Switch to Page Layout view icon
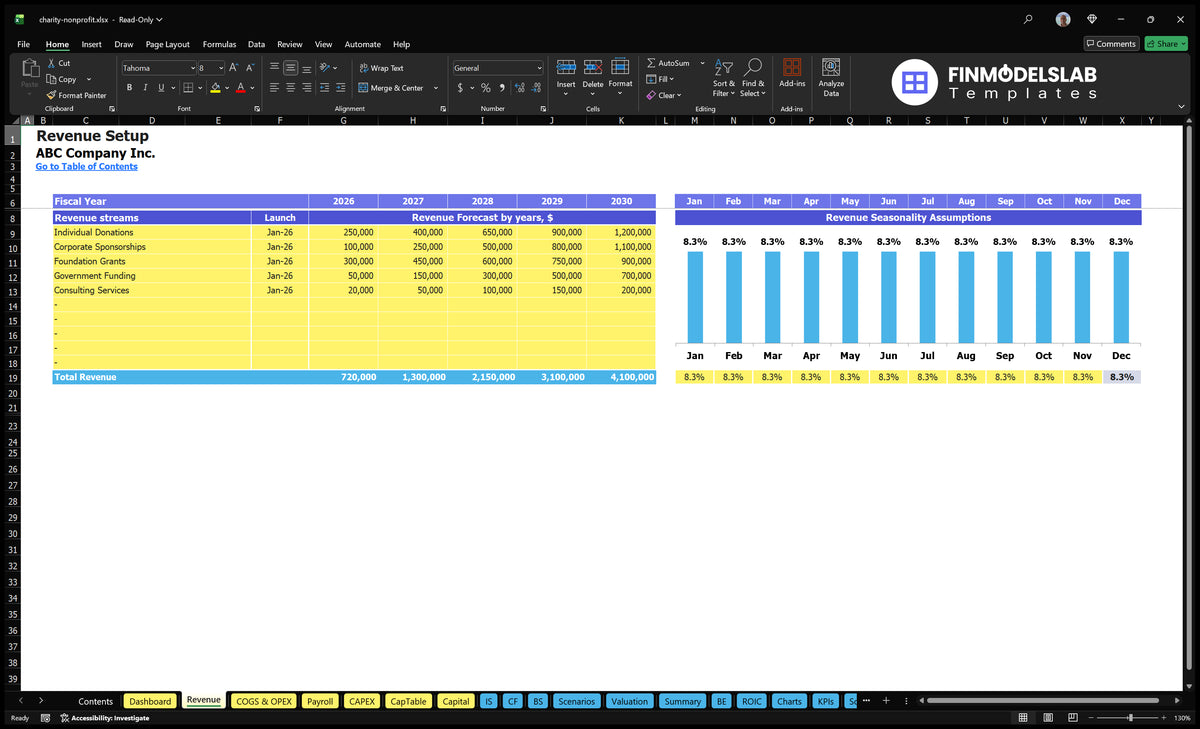This screenshot has height=729, width=1200. (1046, 718)
